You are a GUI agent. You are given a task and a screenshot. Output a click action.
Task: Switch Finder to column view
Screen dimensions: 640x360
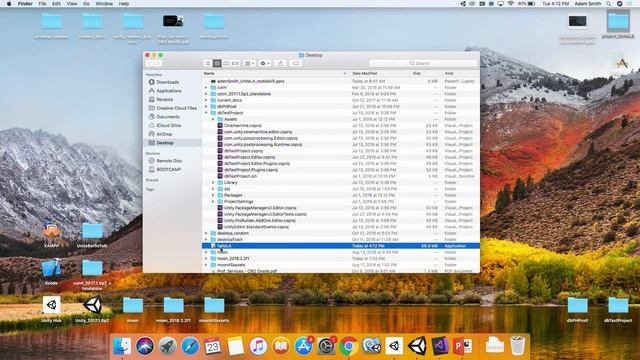[x=226, y=63]
